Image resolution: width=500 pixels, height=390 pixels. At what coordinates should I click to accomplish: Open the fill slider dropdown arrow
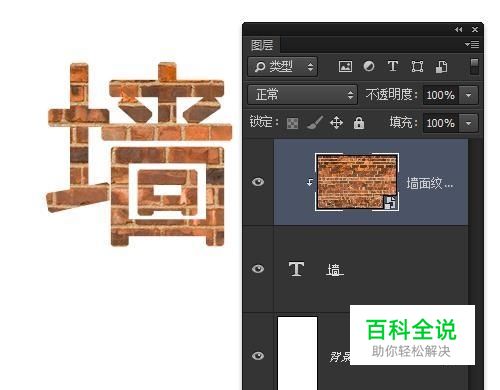468,123
